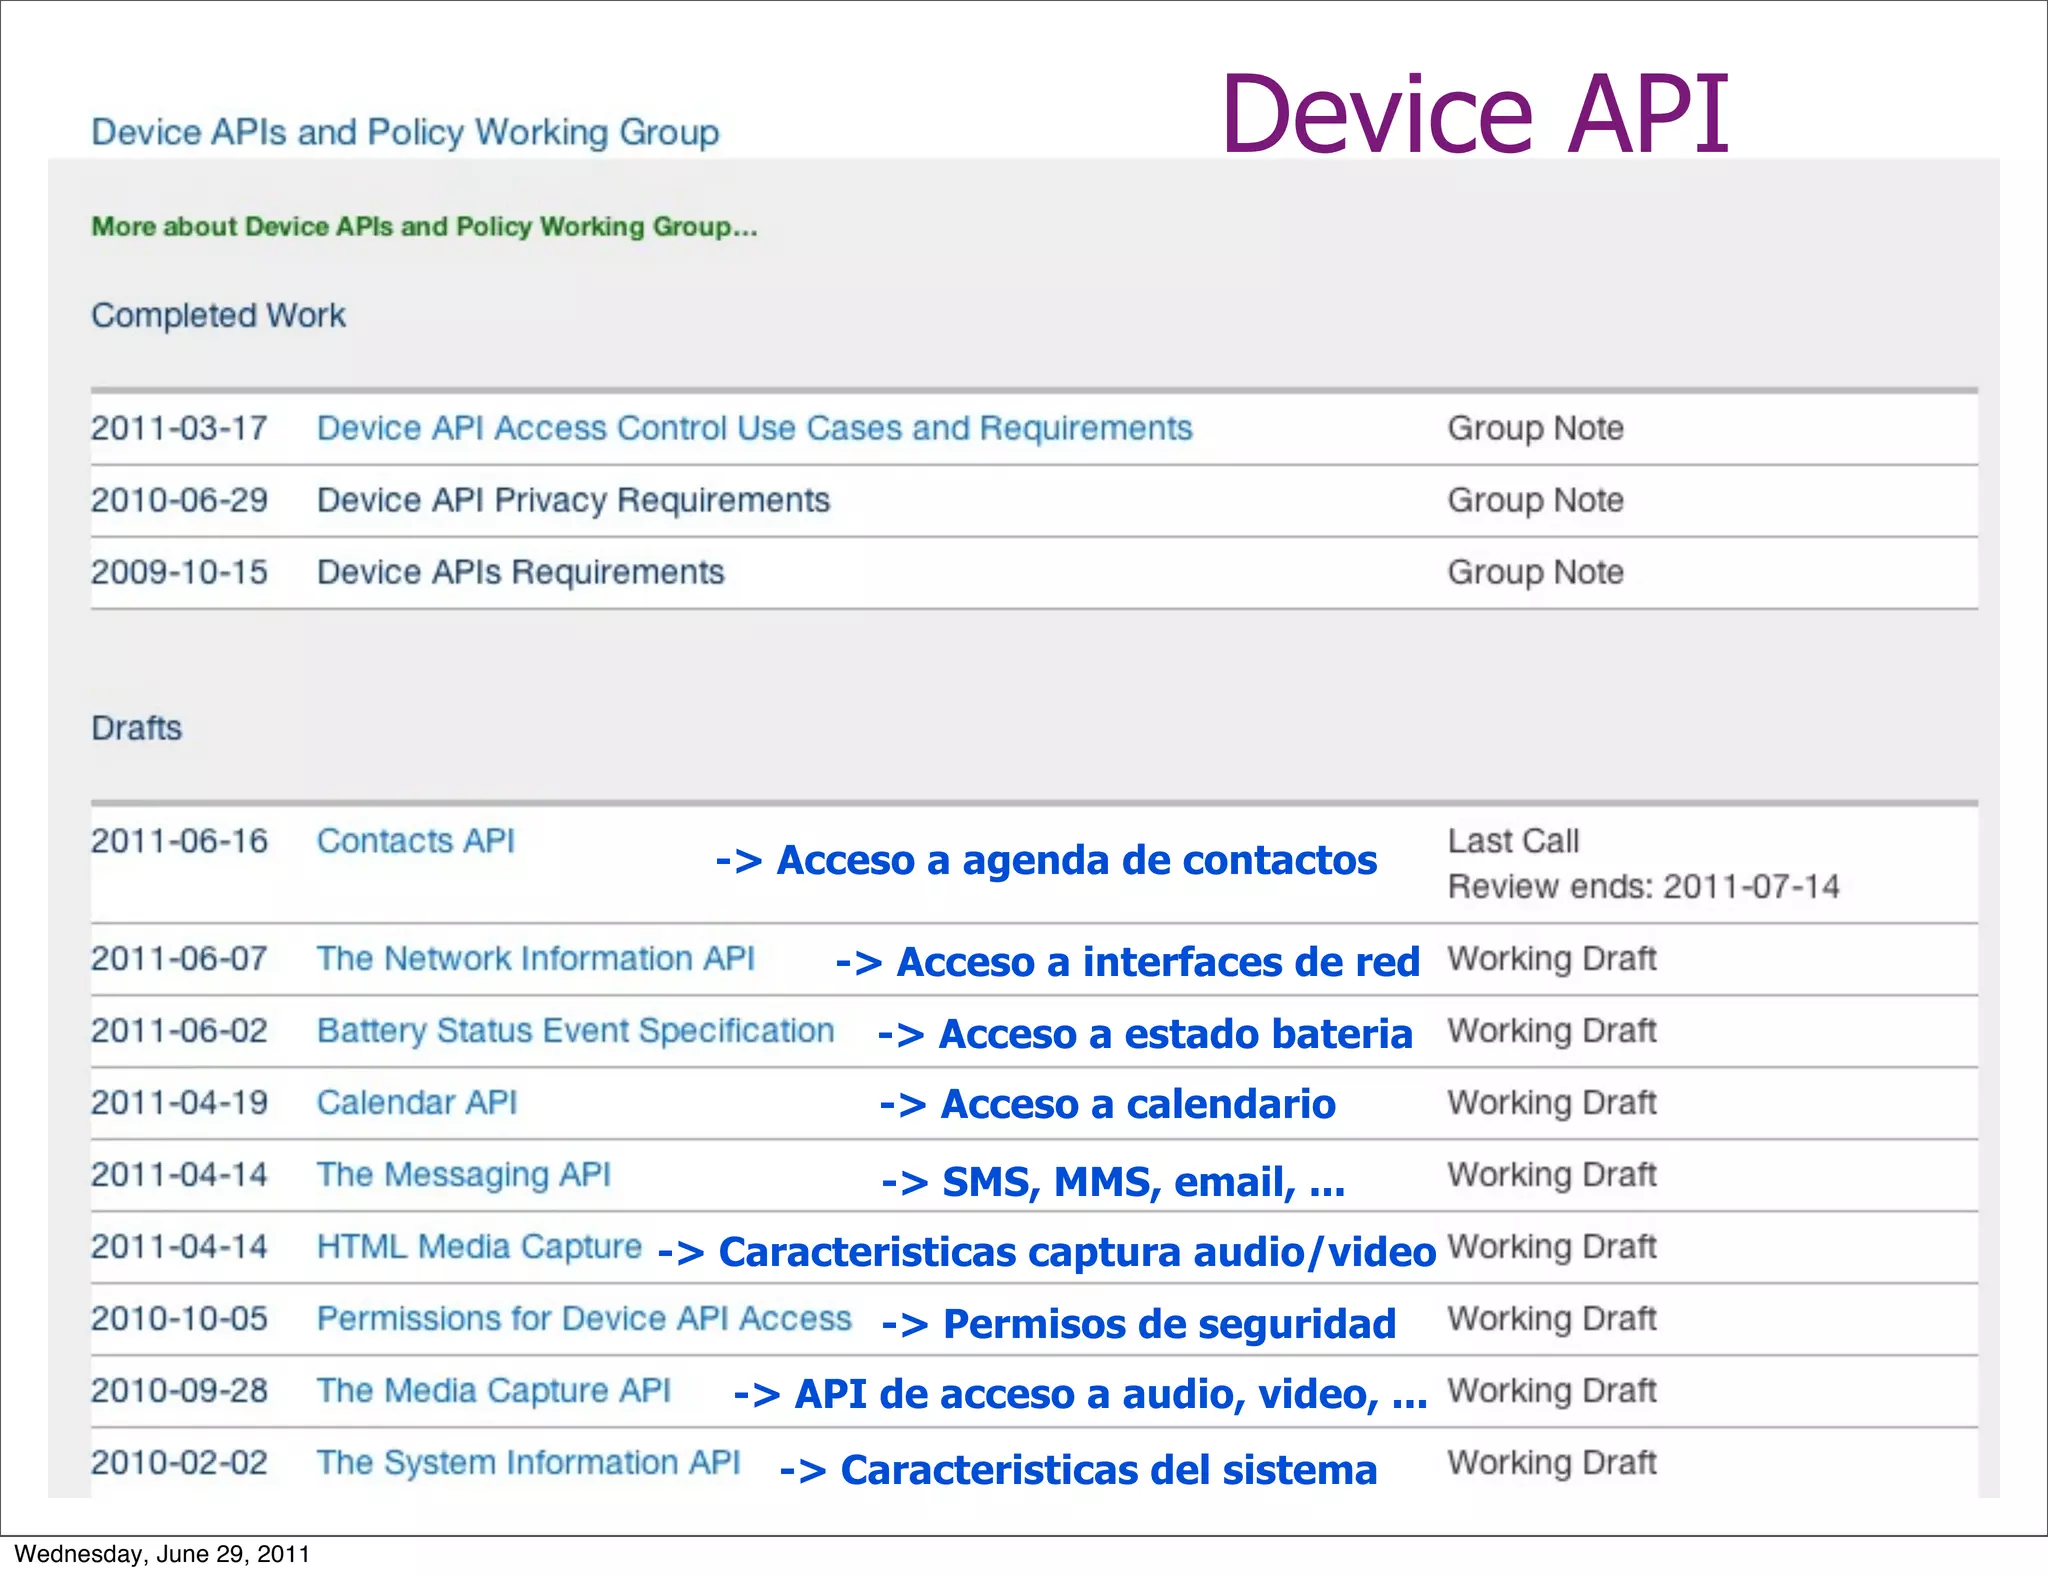Image resolution: width=2048 pixels, height=1576 pixels.
Task: Select the date 2011-03-17
Action: click(x=179, y=428)
